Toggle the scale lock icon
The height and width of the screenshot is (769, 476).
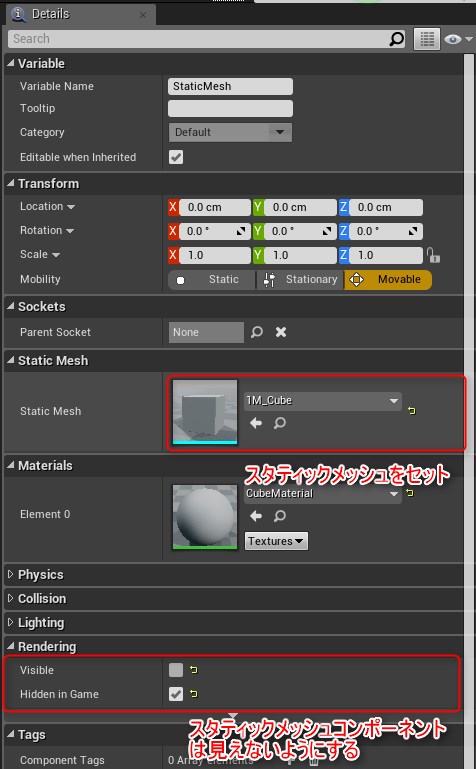[433, 255]
